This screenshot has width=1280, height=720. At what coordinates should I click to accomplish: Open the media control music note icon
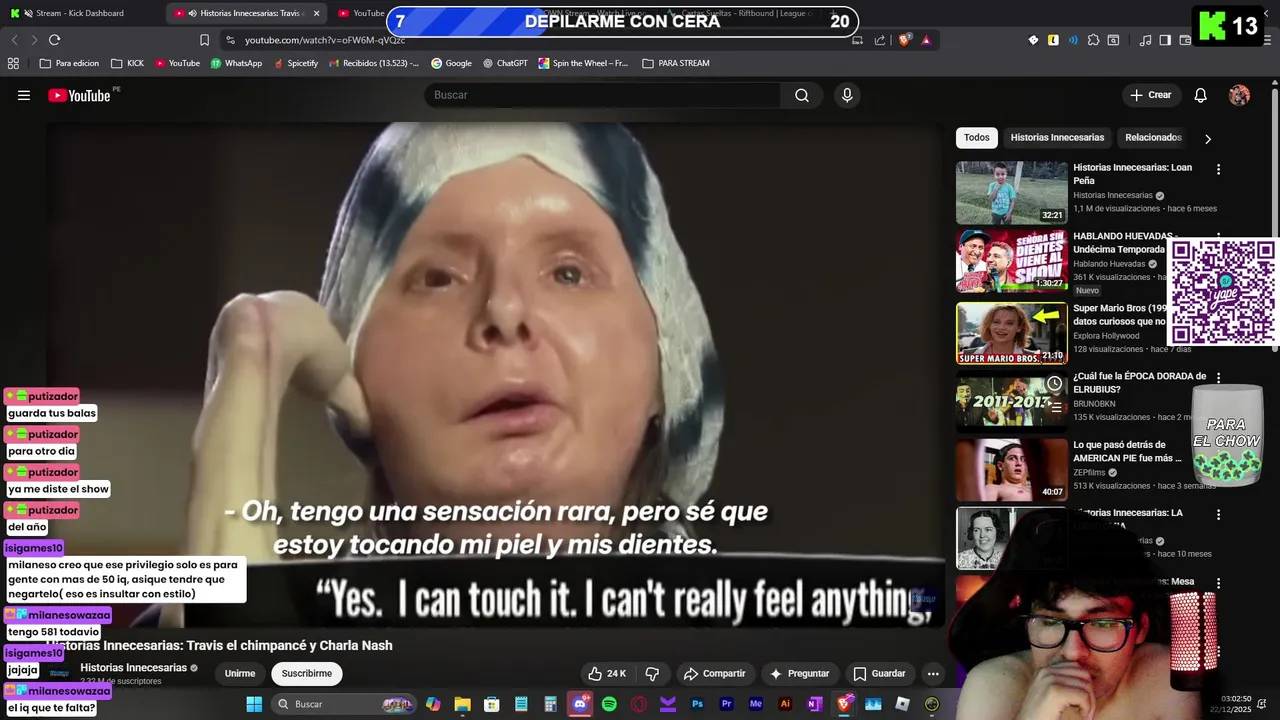tap(1145, 40)
